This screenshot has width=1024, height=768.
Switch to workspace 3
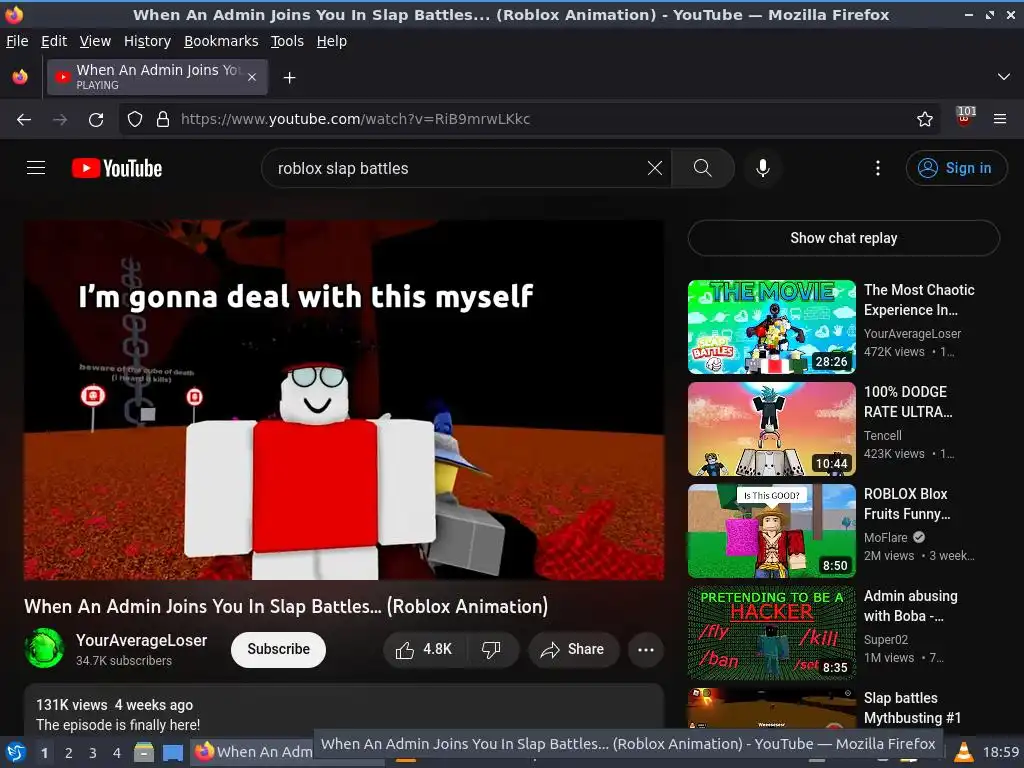tap(92, 753)
